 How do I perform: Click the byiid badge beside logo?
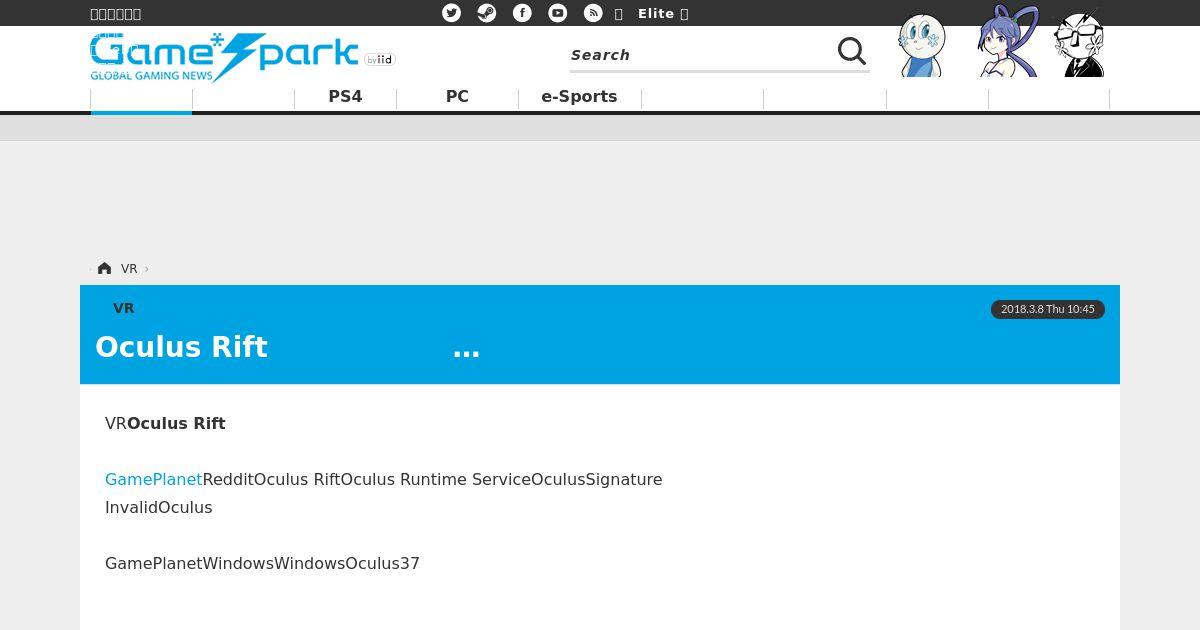380,60
